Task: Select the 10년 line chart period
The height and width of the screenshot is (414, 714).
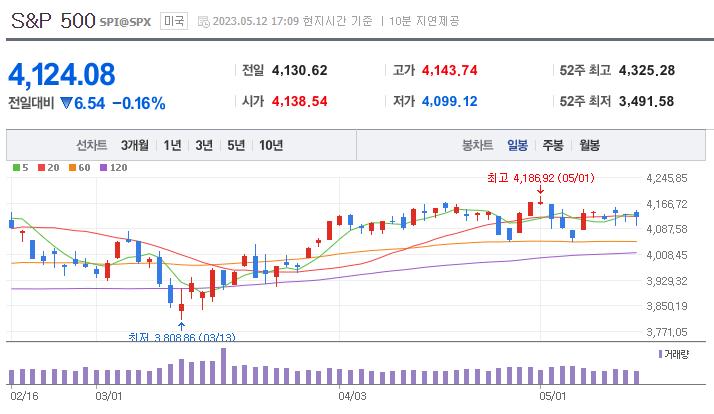Action: [271, 145]
